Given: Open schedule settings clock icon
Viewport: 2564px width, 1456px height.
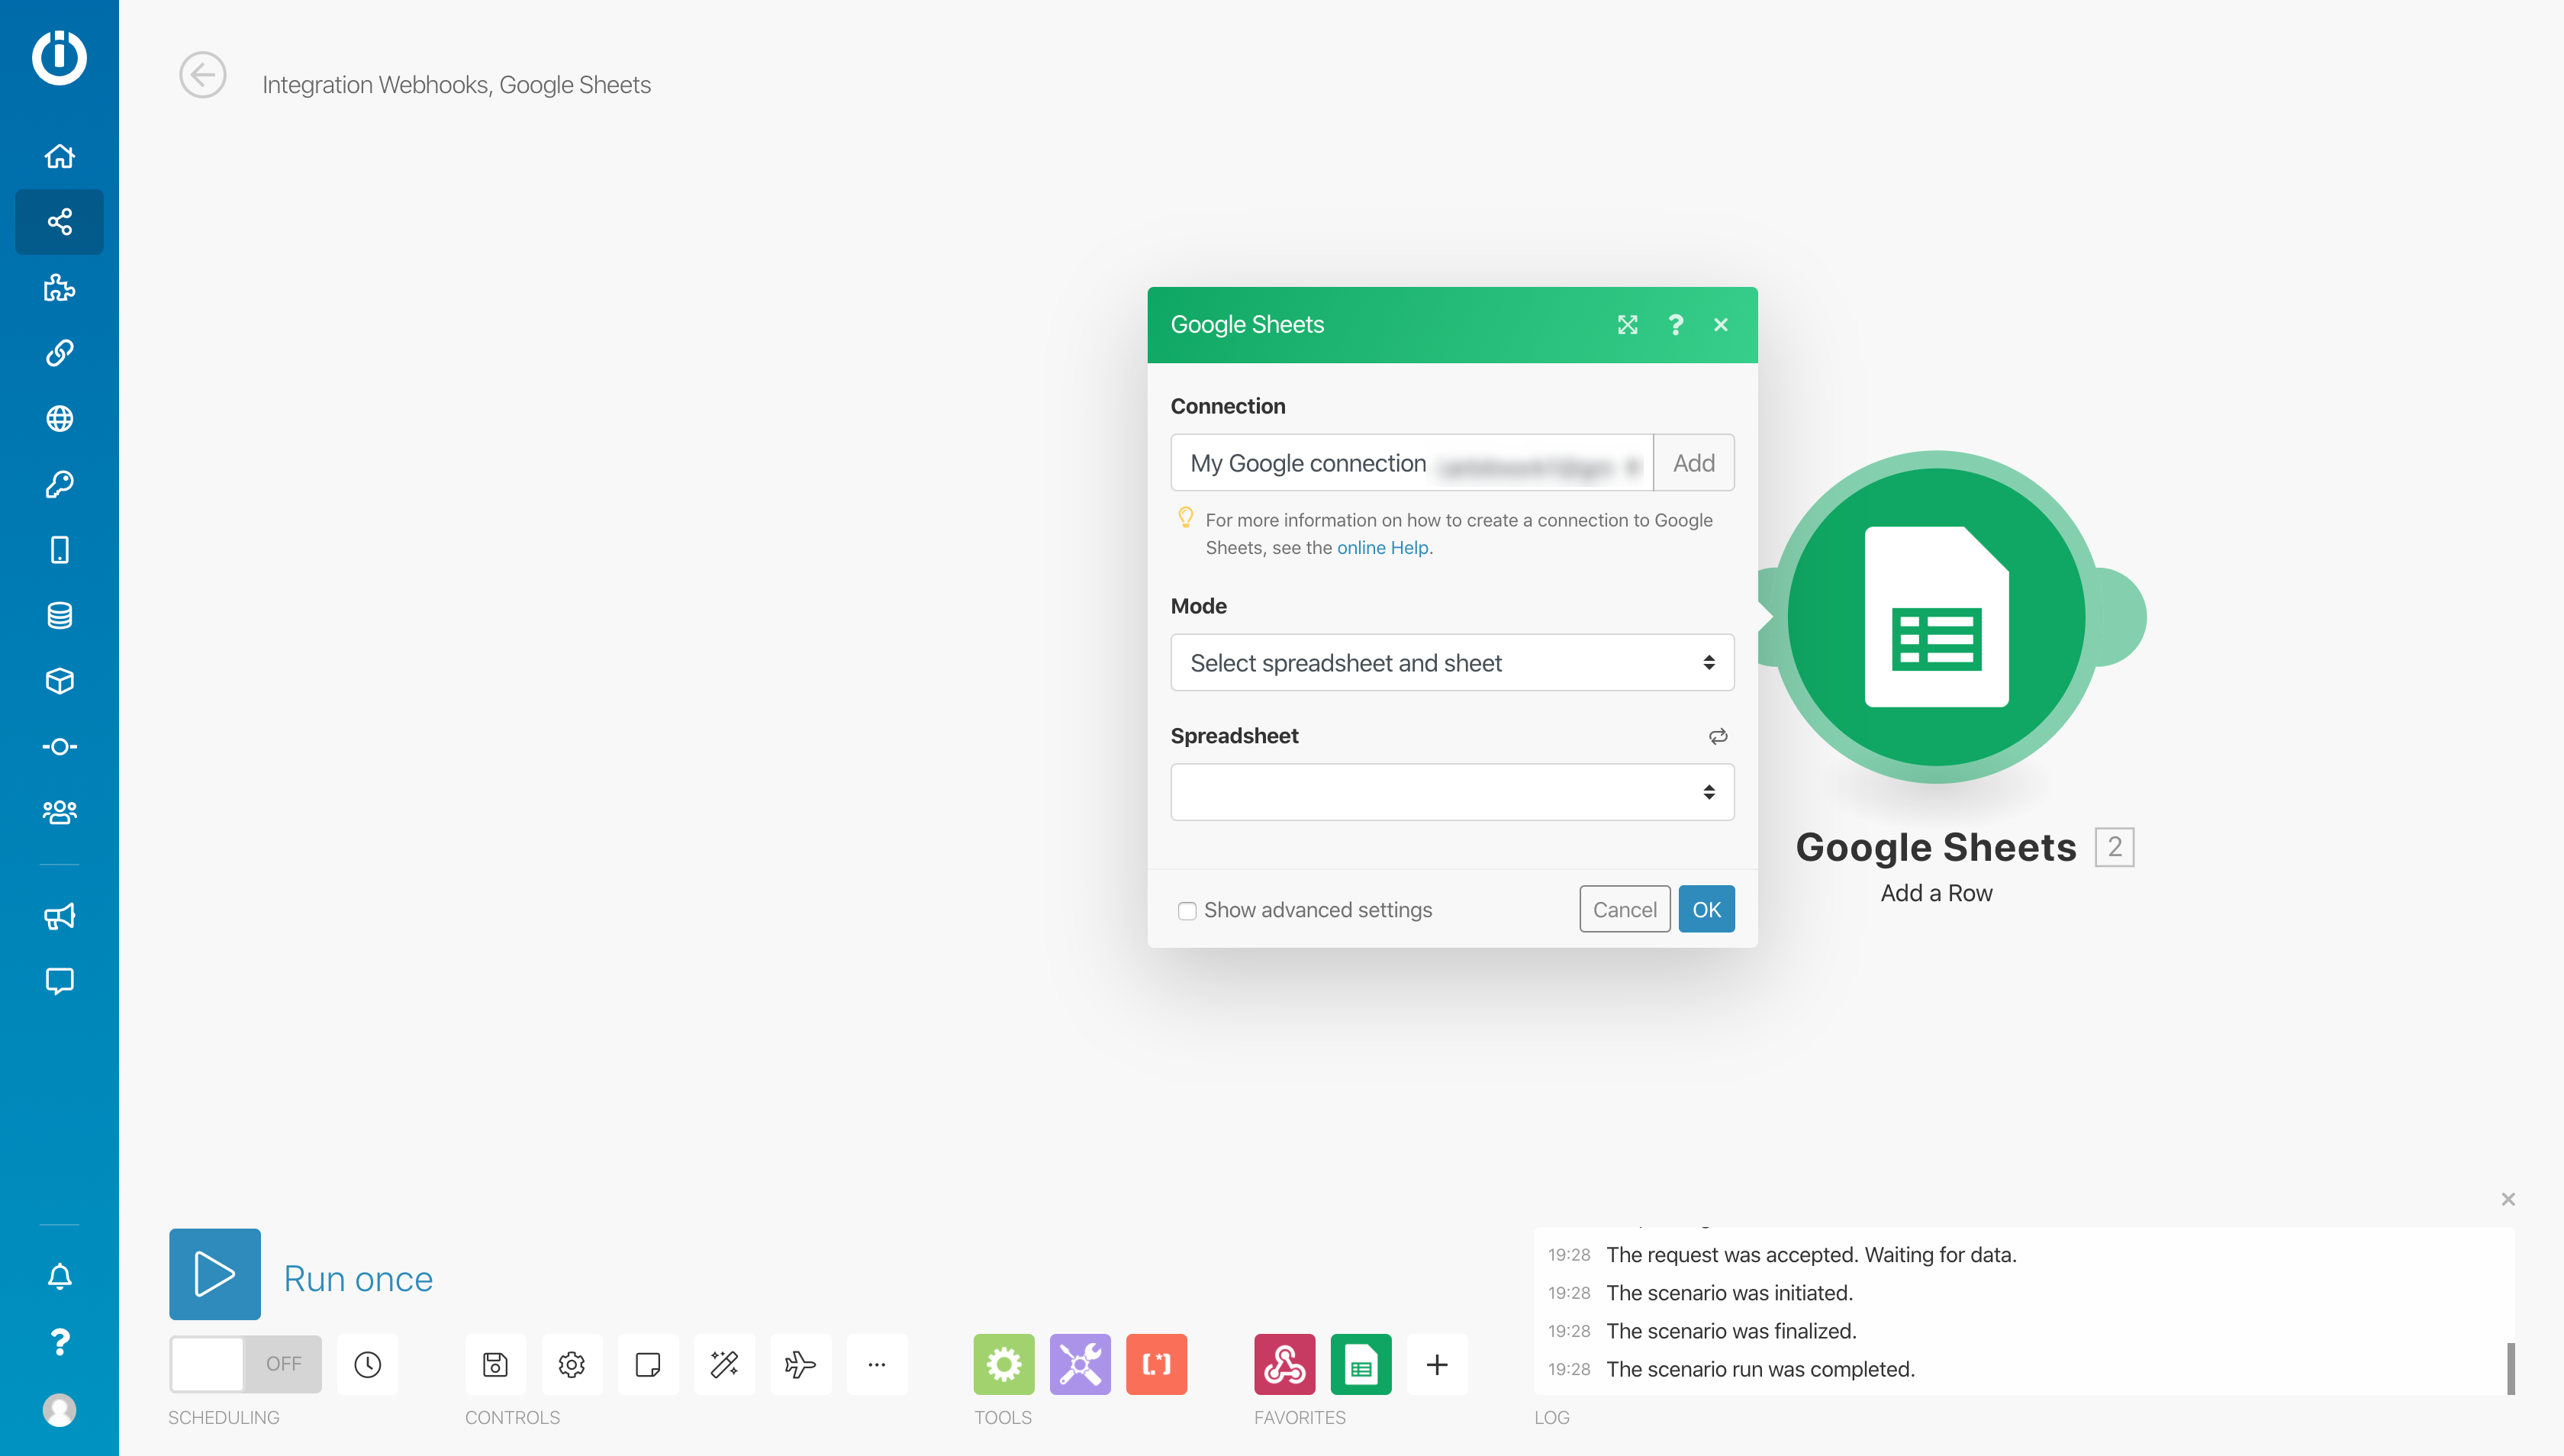Looking at the screenshot, I should point(368,1364).
